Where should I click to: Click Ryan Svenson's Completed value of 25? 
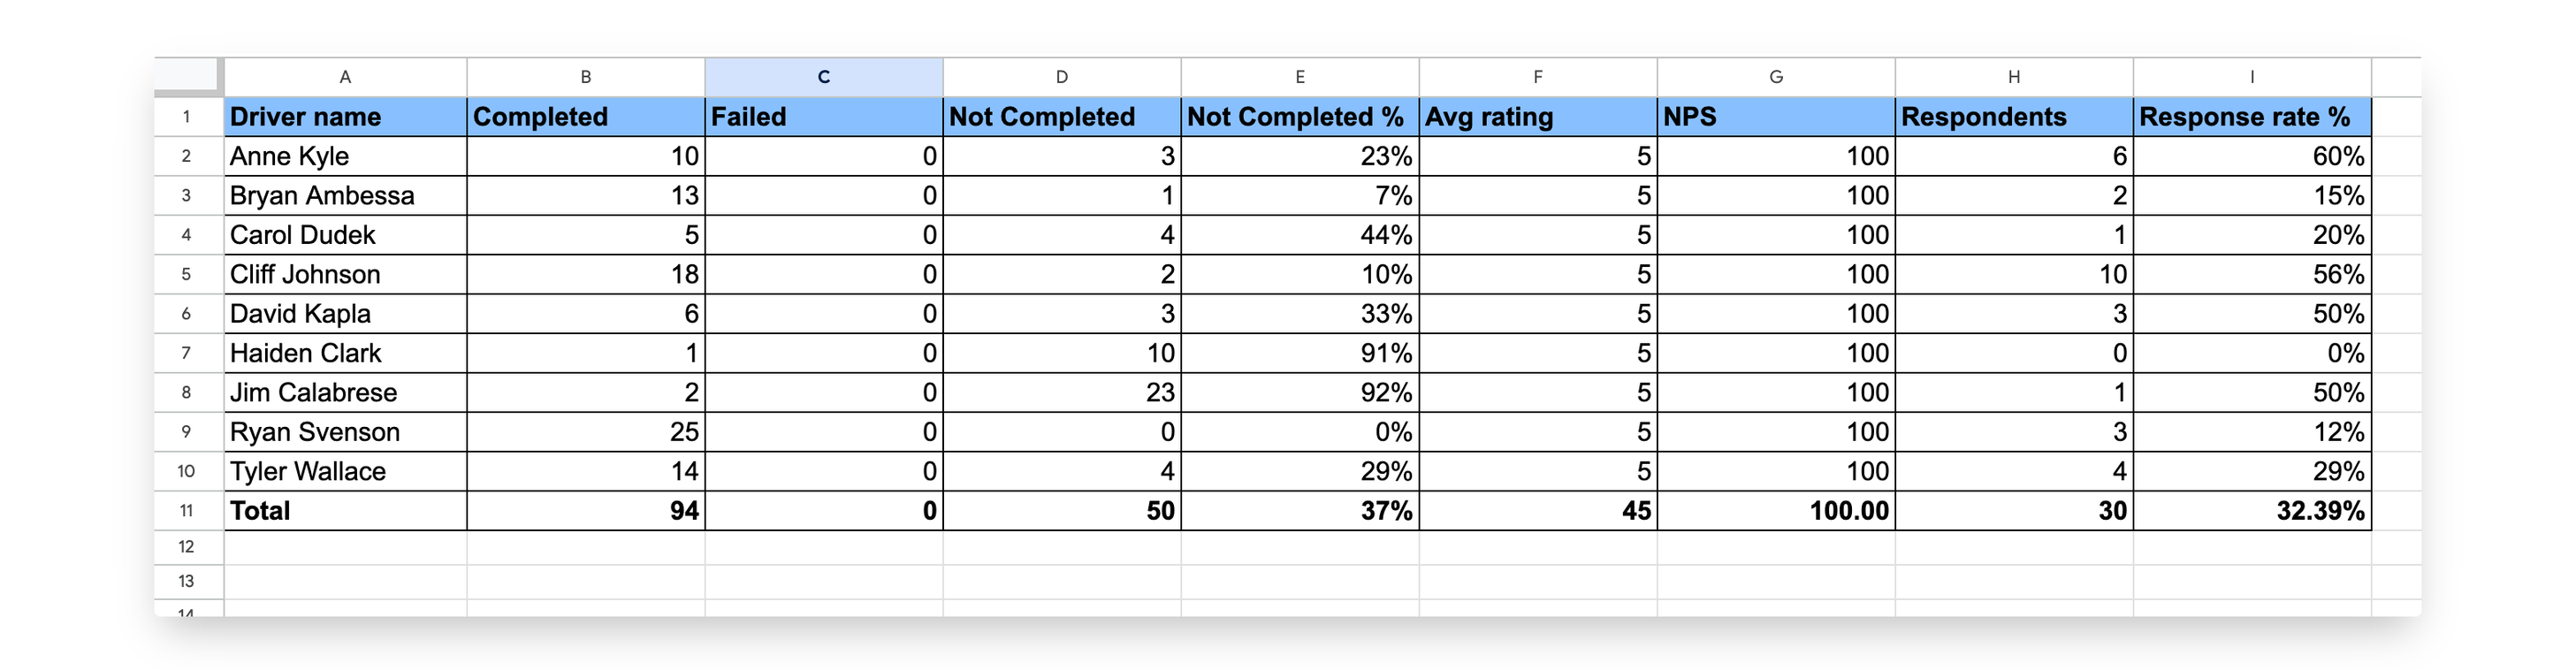(585, 431)
